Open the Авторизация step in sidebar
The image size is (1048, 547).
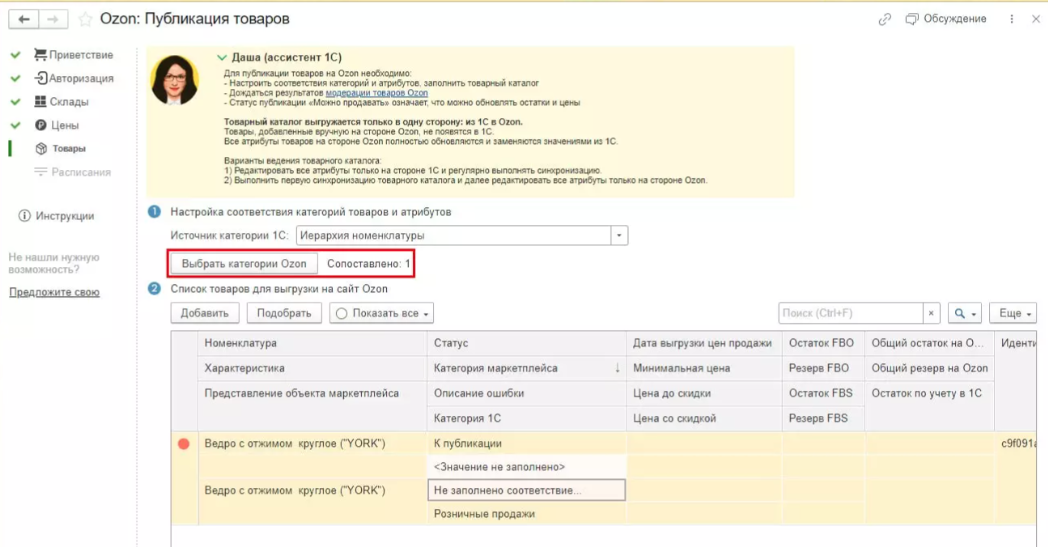(x=74, y=78)
